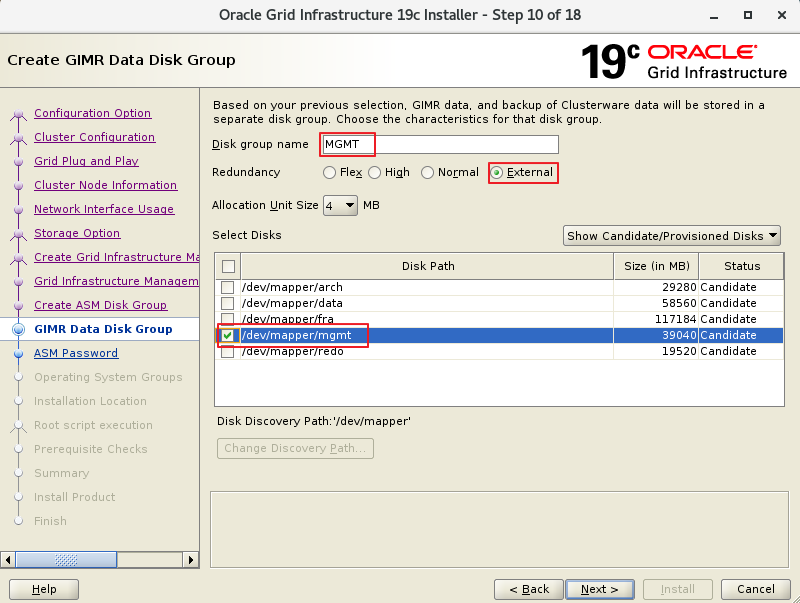
Task: Click the Oracle 19c Grid Infrastructure logo
Action: [x=684, y=61]
